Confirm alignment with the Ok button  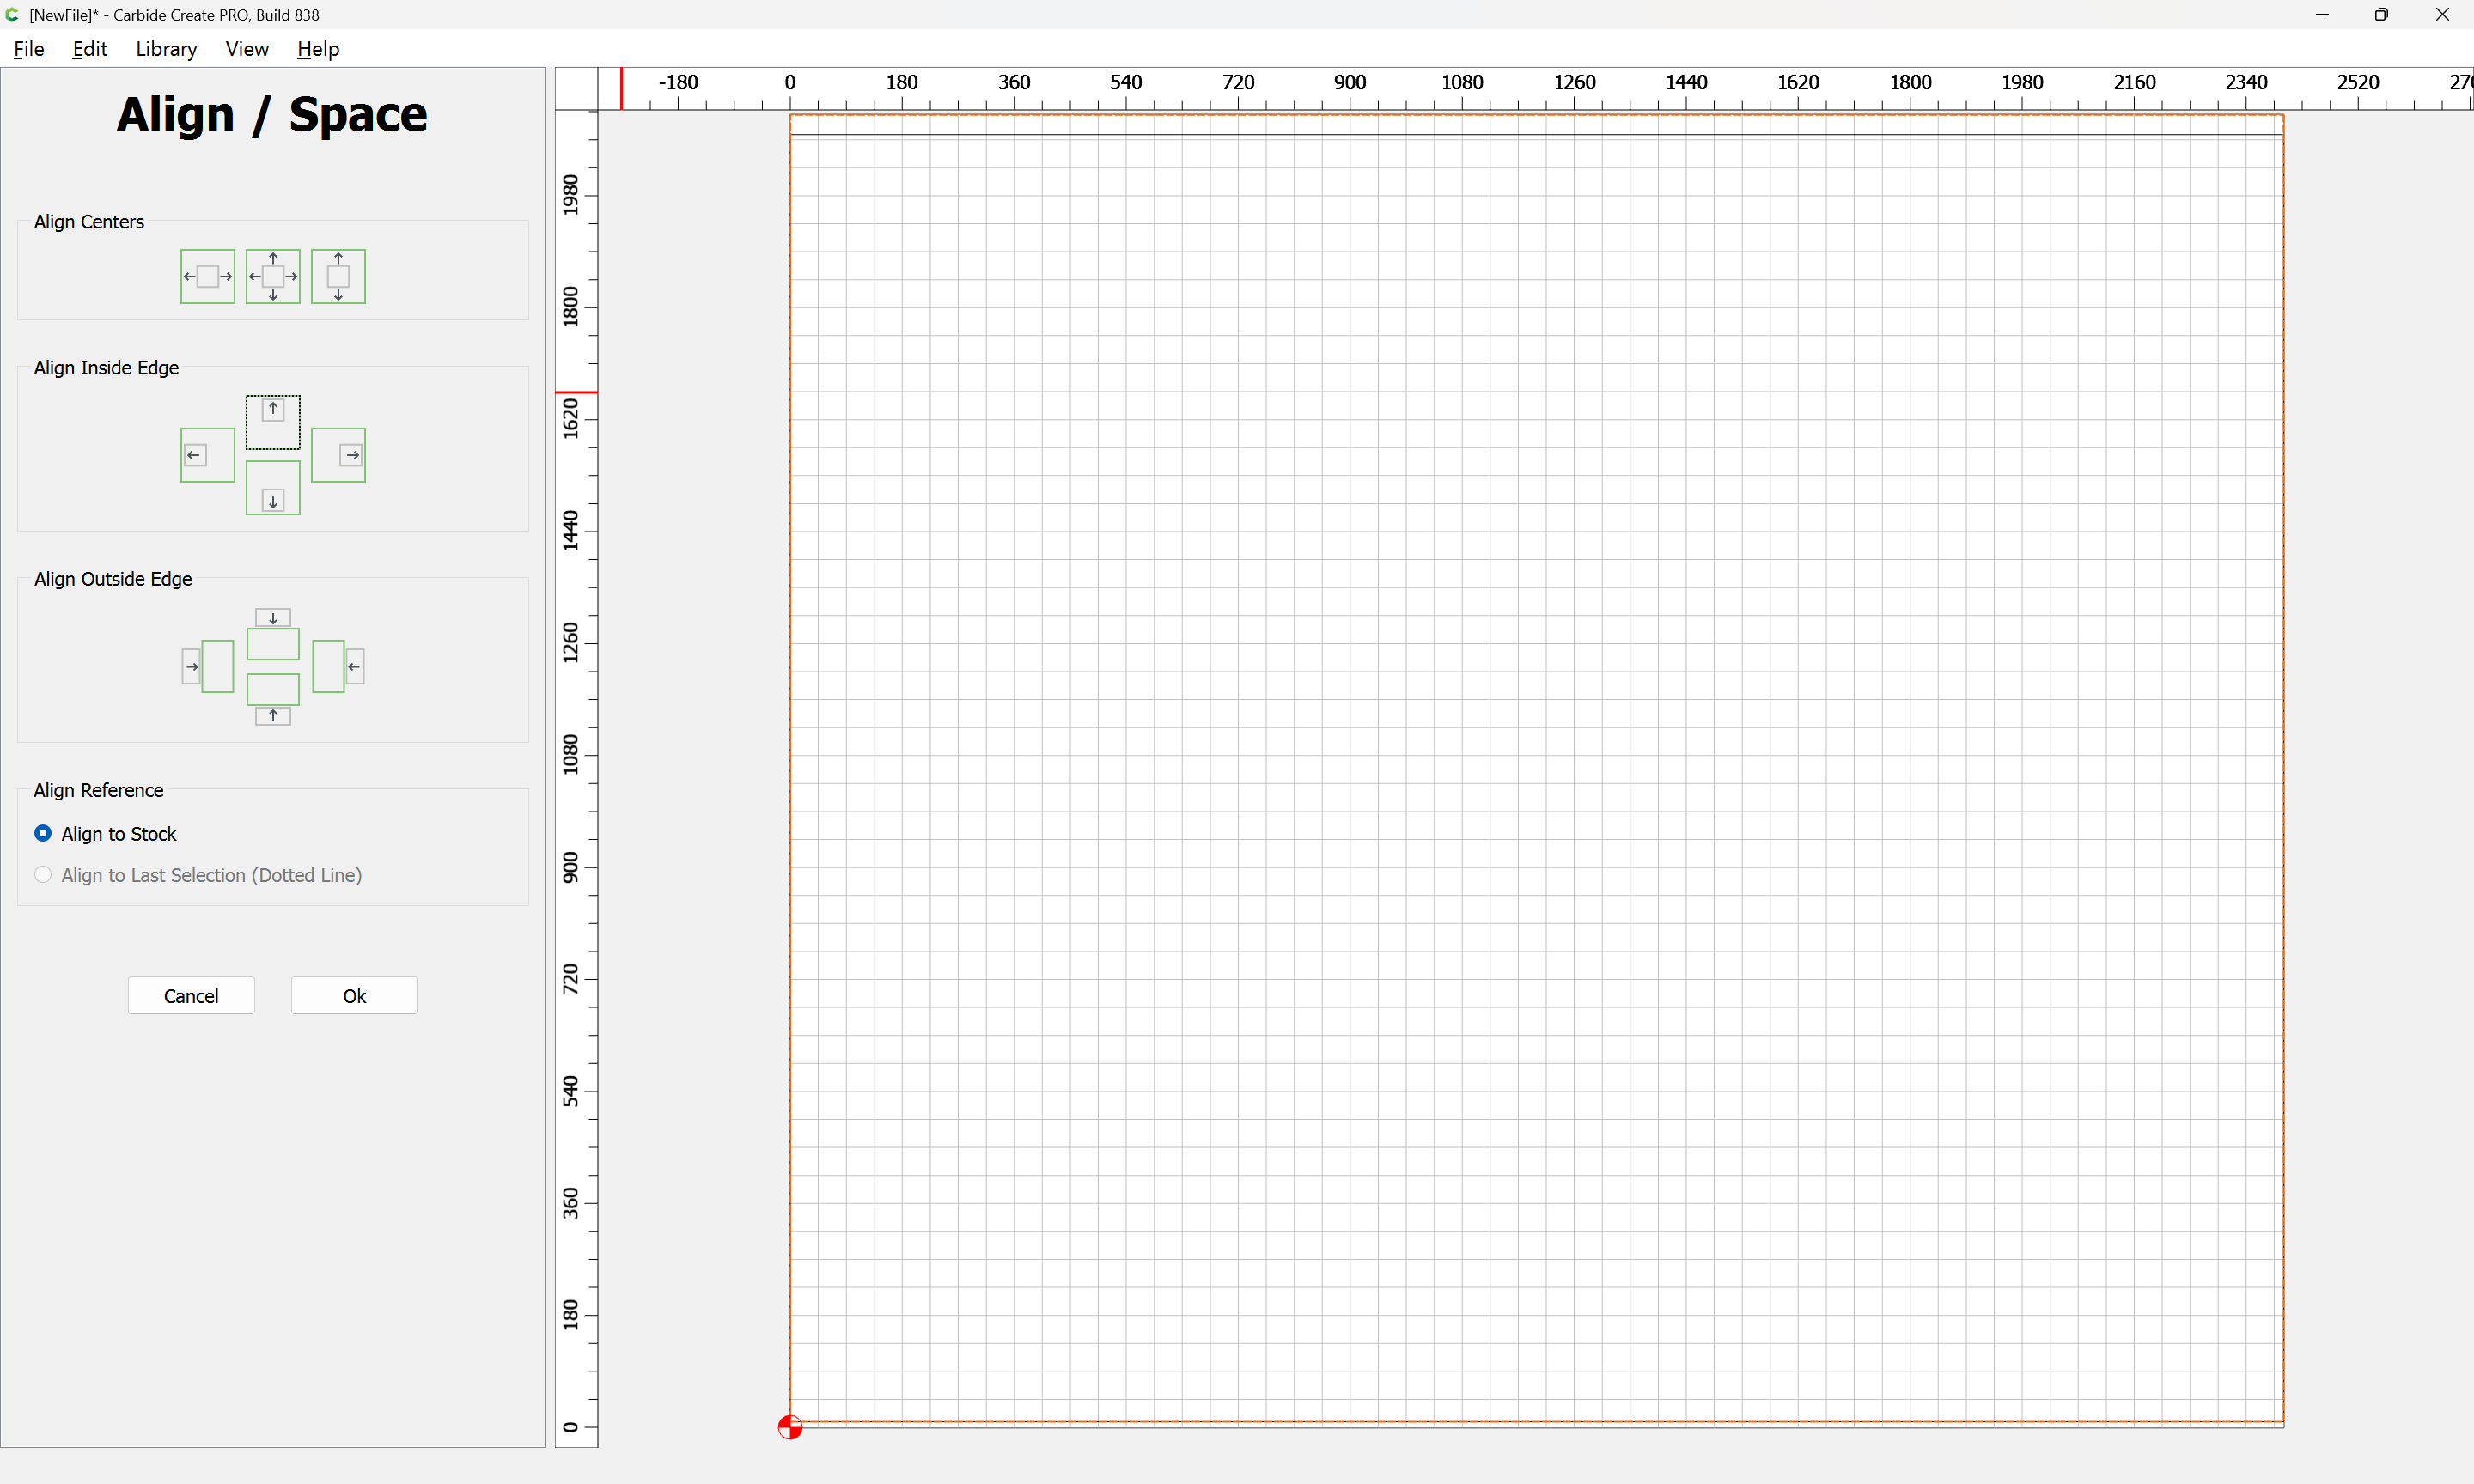354,995
